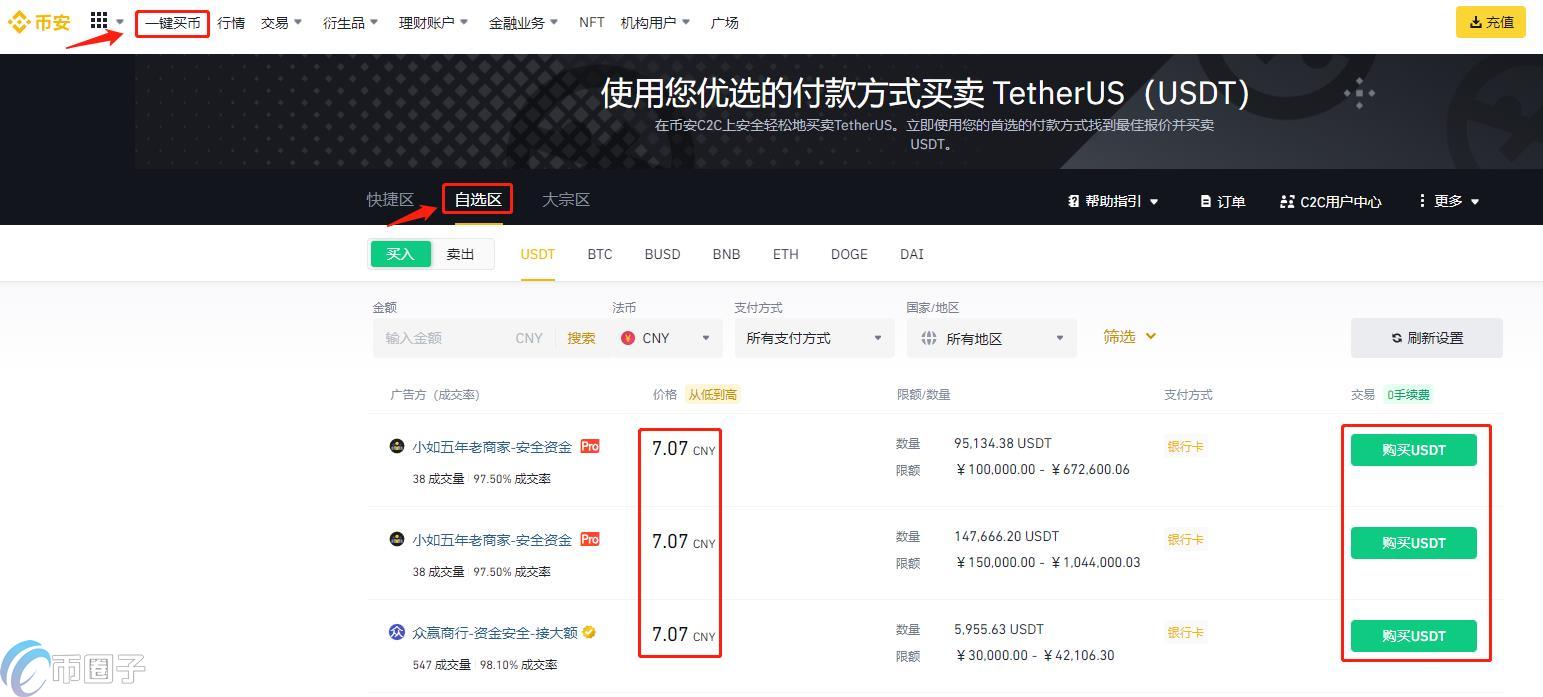Click the globe icon in region selector
The image size is (1543, 697).
[x=929, y=338]
